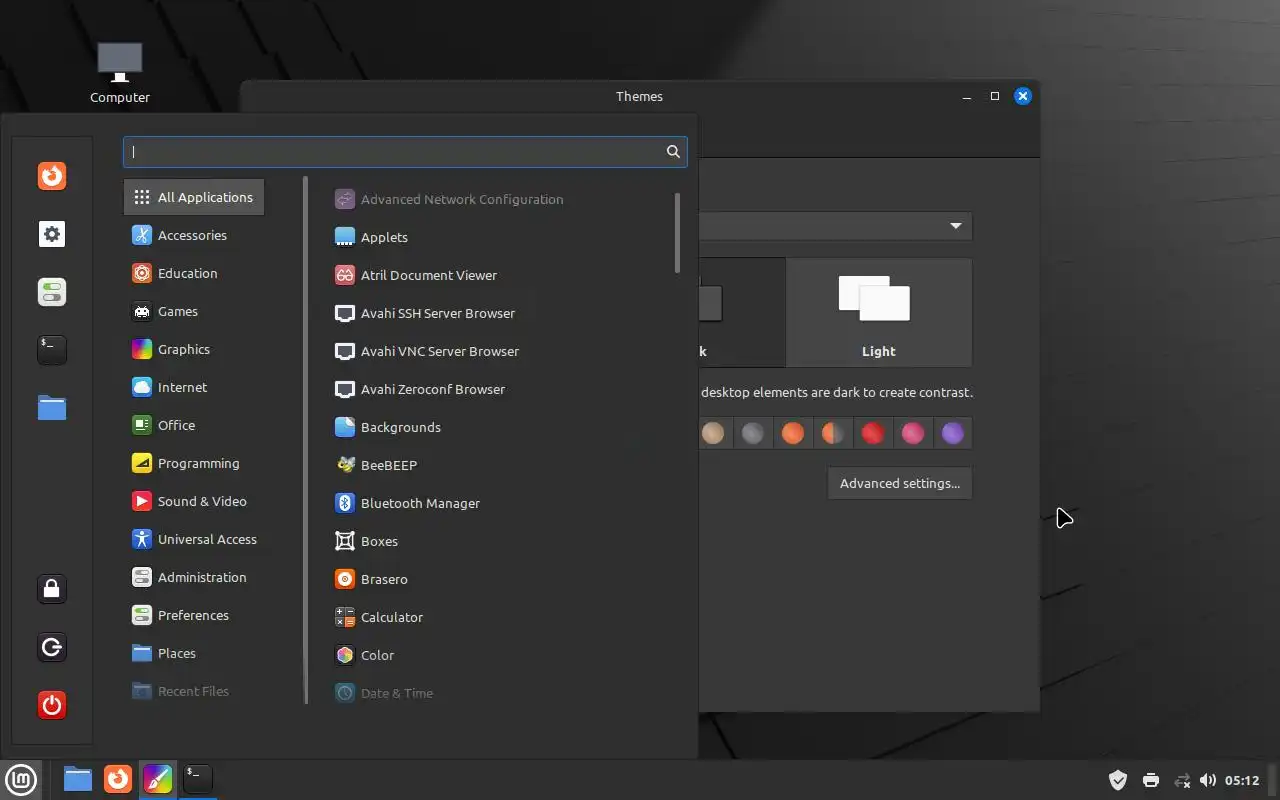Pick the sand beige accent color
The image size is (1280, 800).
click(x=713, y=433)
